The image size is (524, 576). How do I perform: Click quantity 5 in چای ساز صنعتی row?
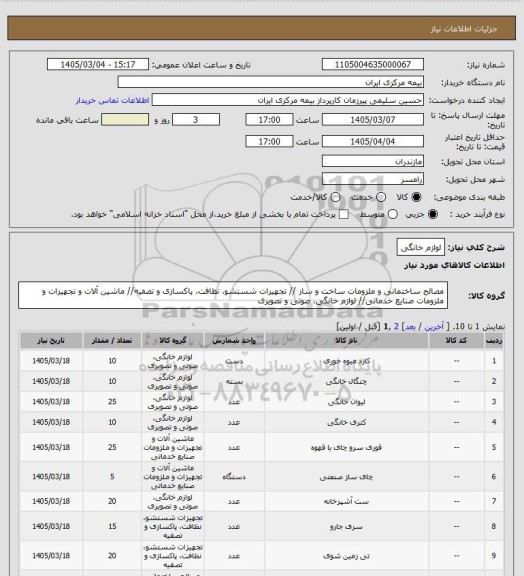pos(112,476)
